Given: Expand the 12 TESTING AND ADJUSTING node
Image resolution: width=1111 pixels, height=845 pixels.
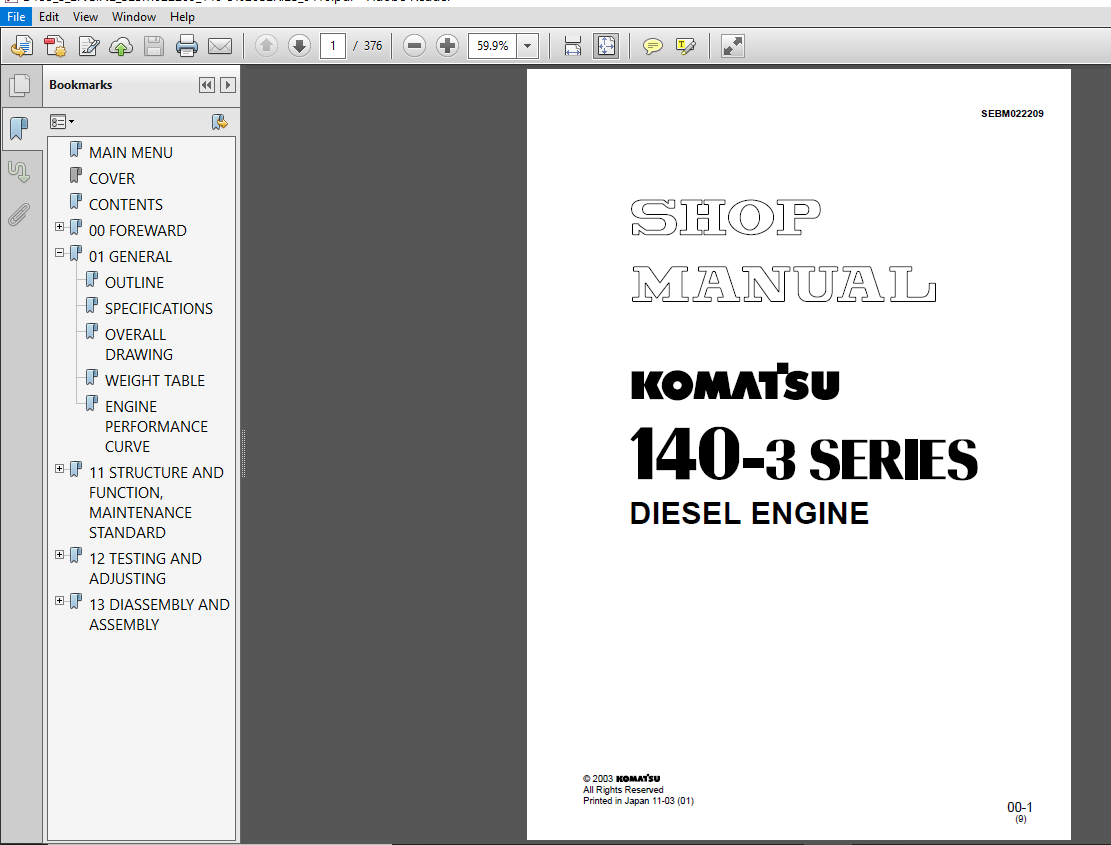Looking at the screenshot, I should [60, 555].
